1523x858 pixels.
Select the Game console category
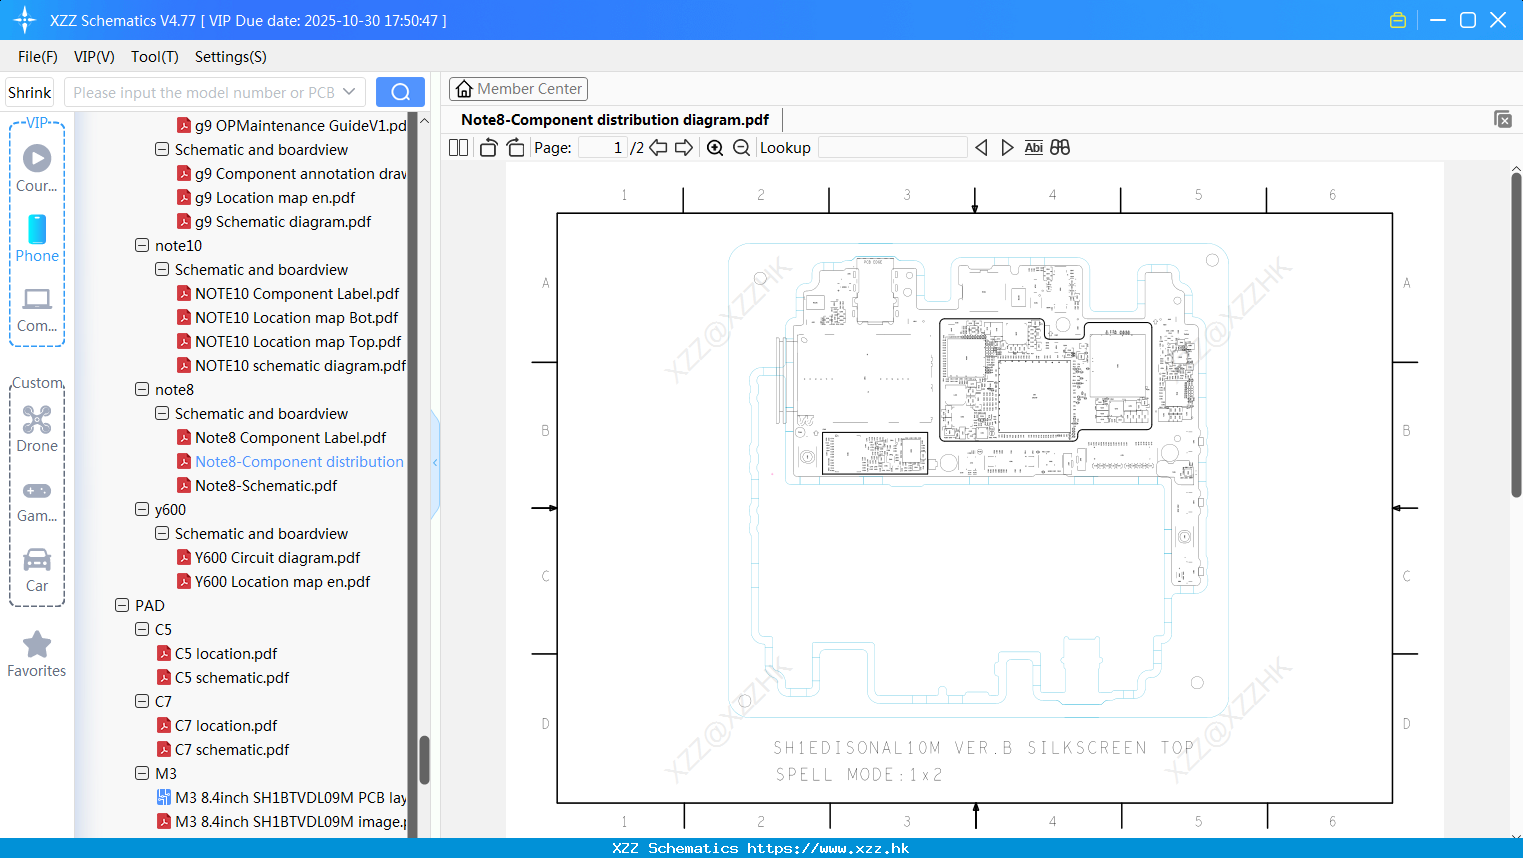(x=37, y=500)
